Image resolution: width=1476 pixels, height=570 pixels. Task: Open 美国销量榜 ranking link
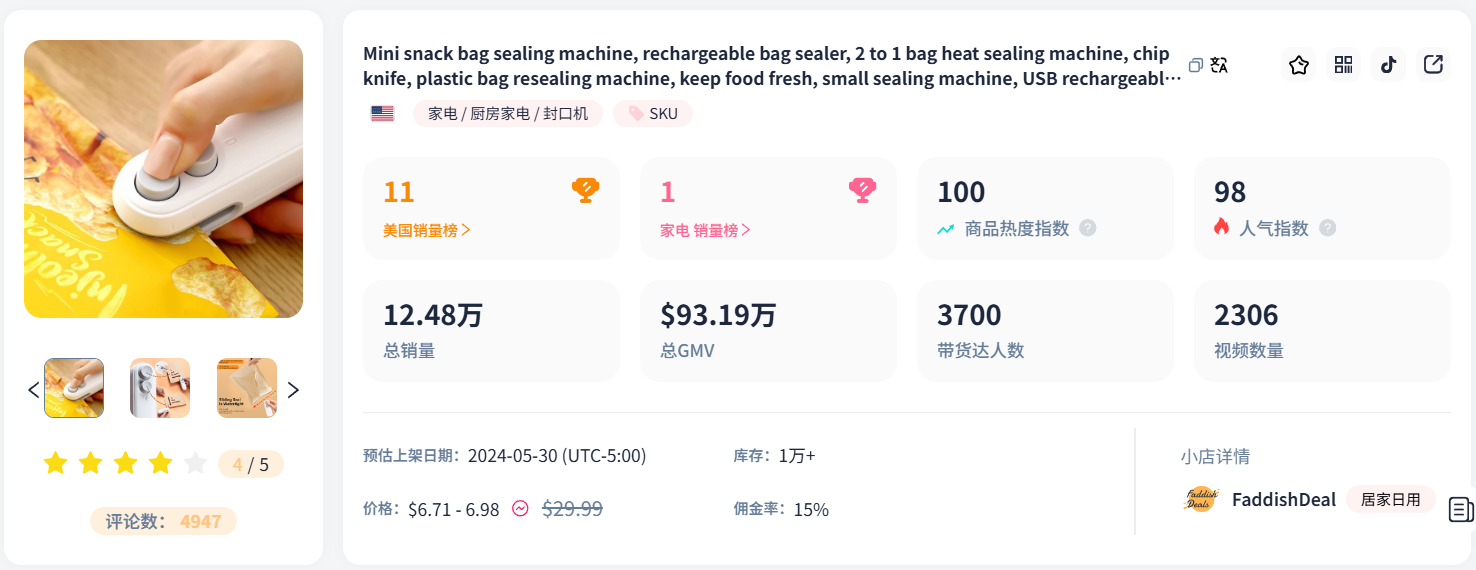click(427, 230)
